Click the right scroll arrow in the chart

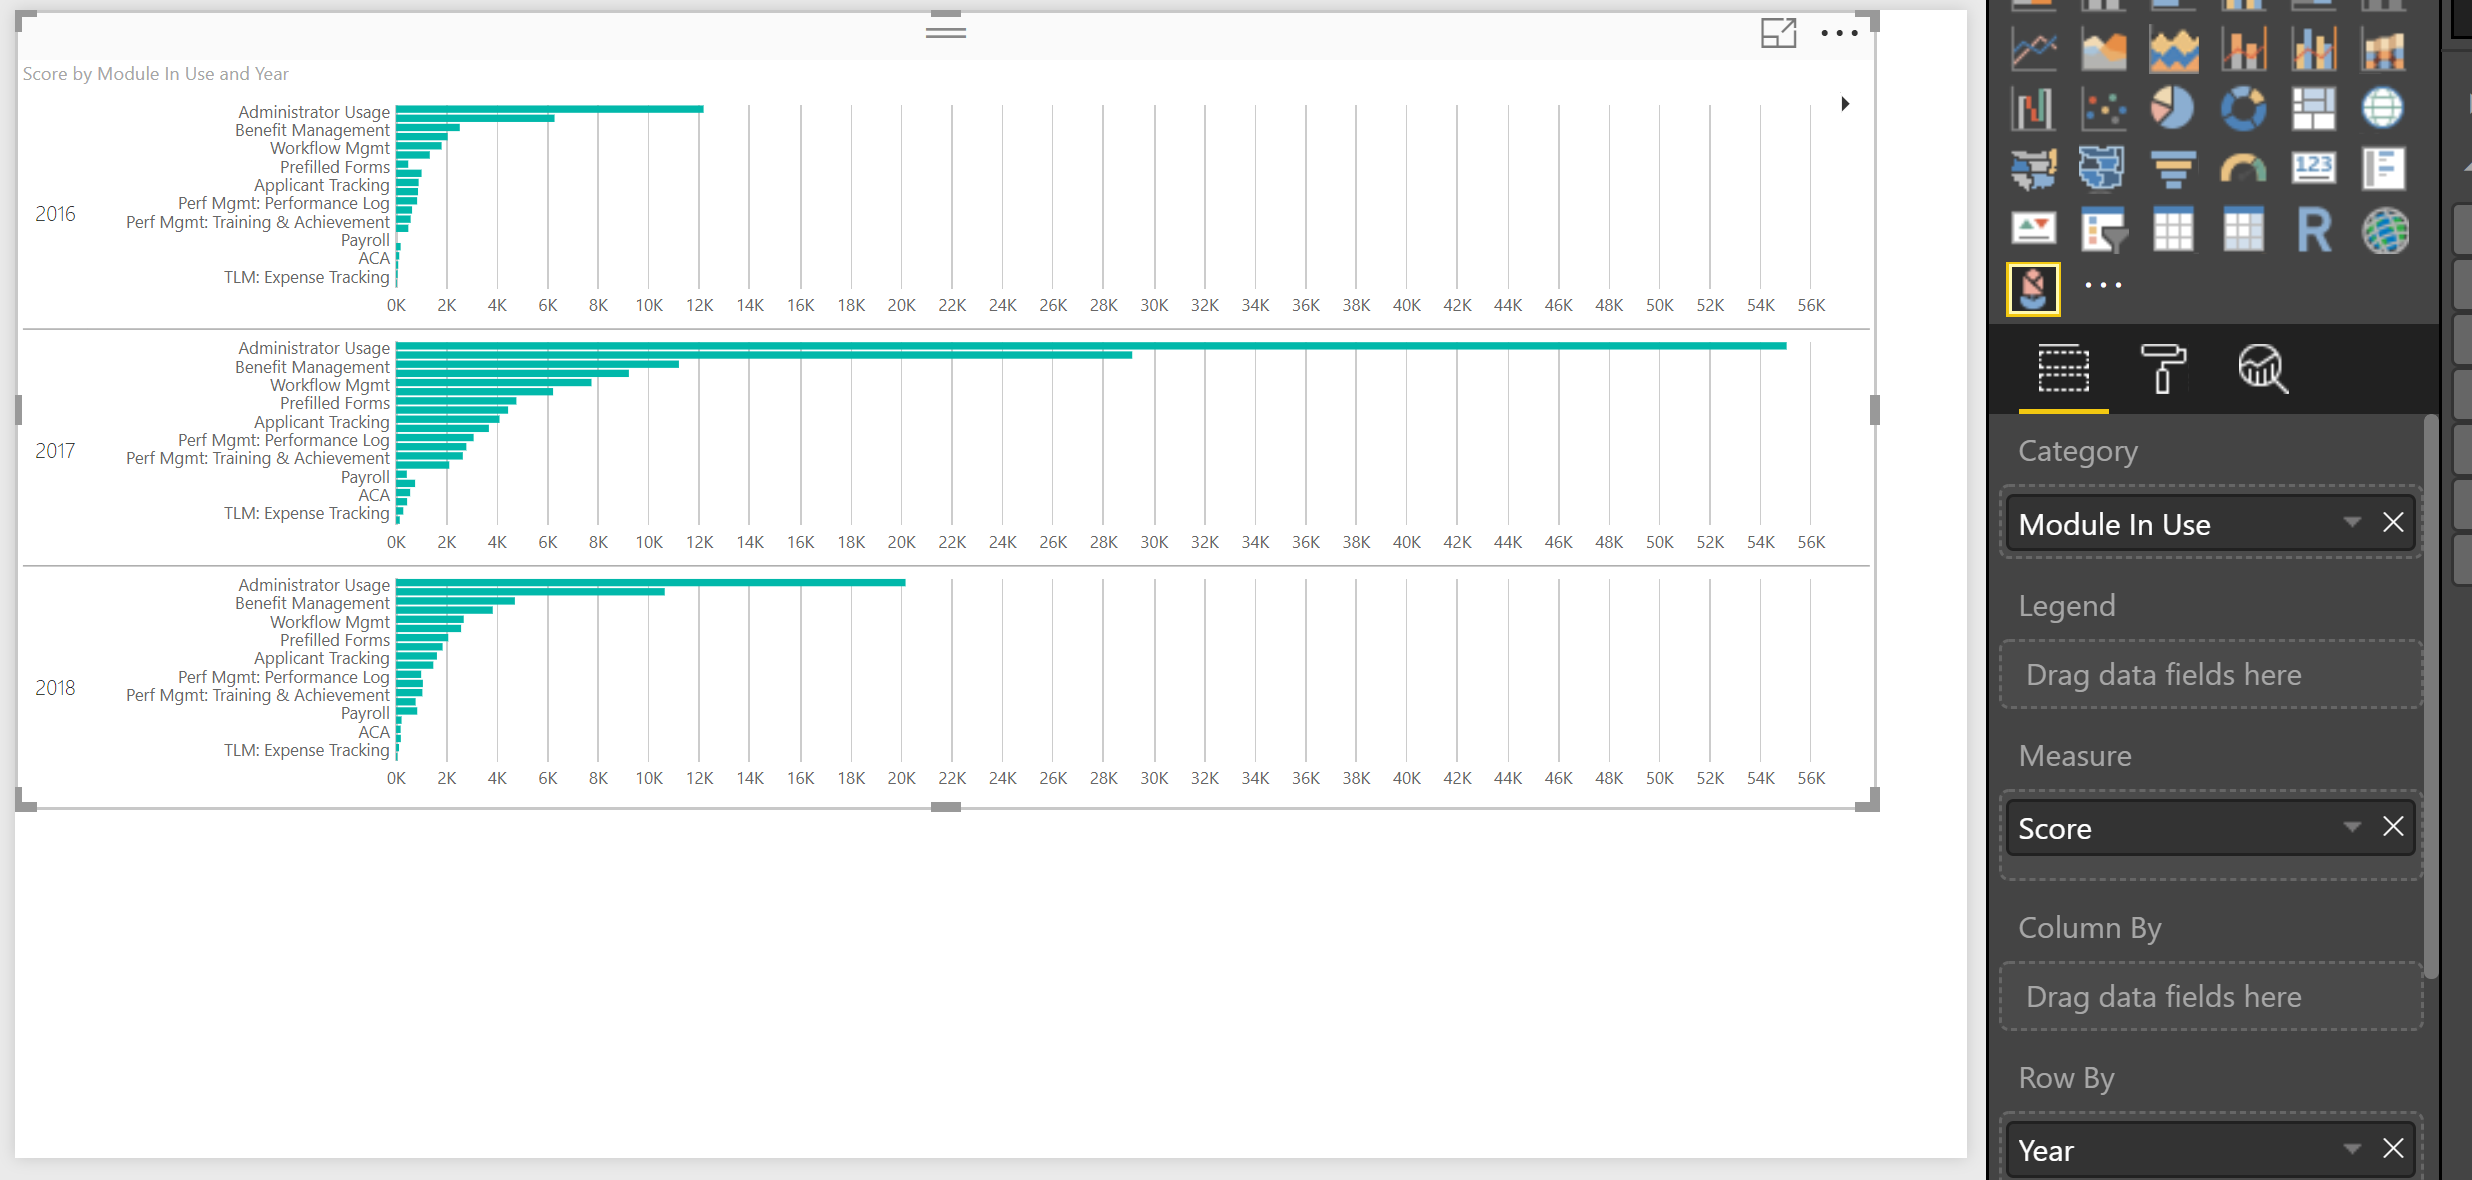tap(1845, 104)
